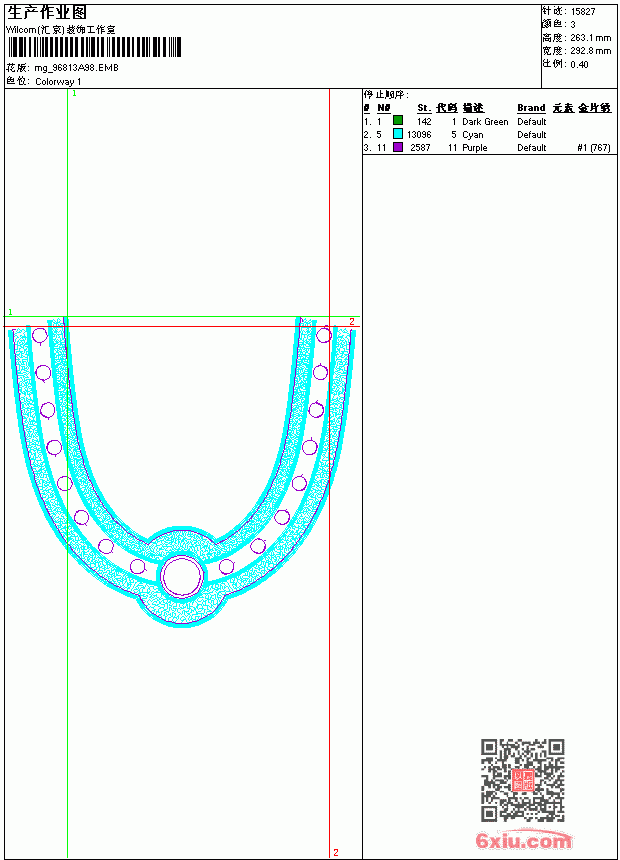The image size is (620, 860).
Task: Click the N# column header
Action: coord(384,108)
